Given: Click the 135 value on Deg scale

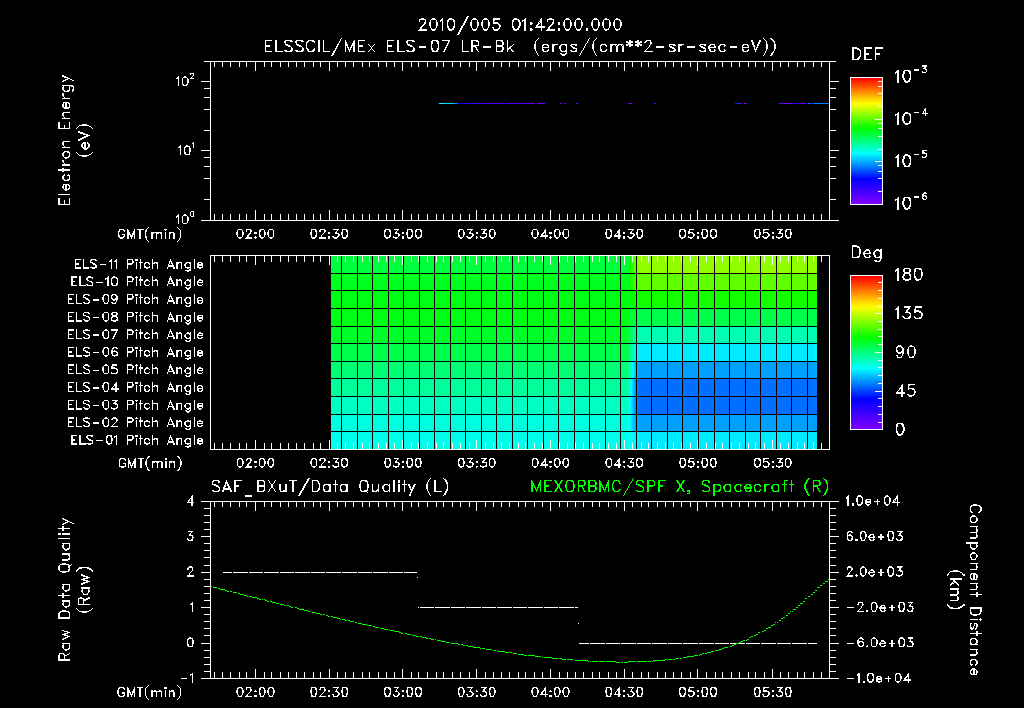Looking at the screenshot, I should [908, 314].
